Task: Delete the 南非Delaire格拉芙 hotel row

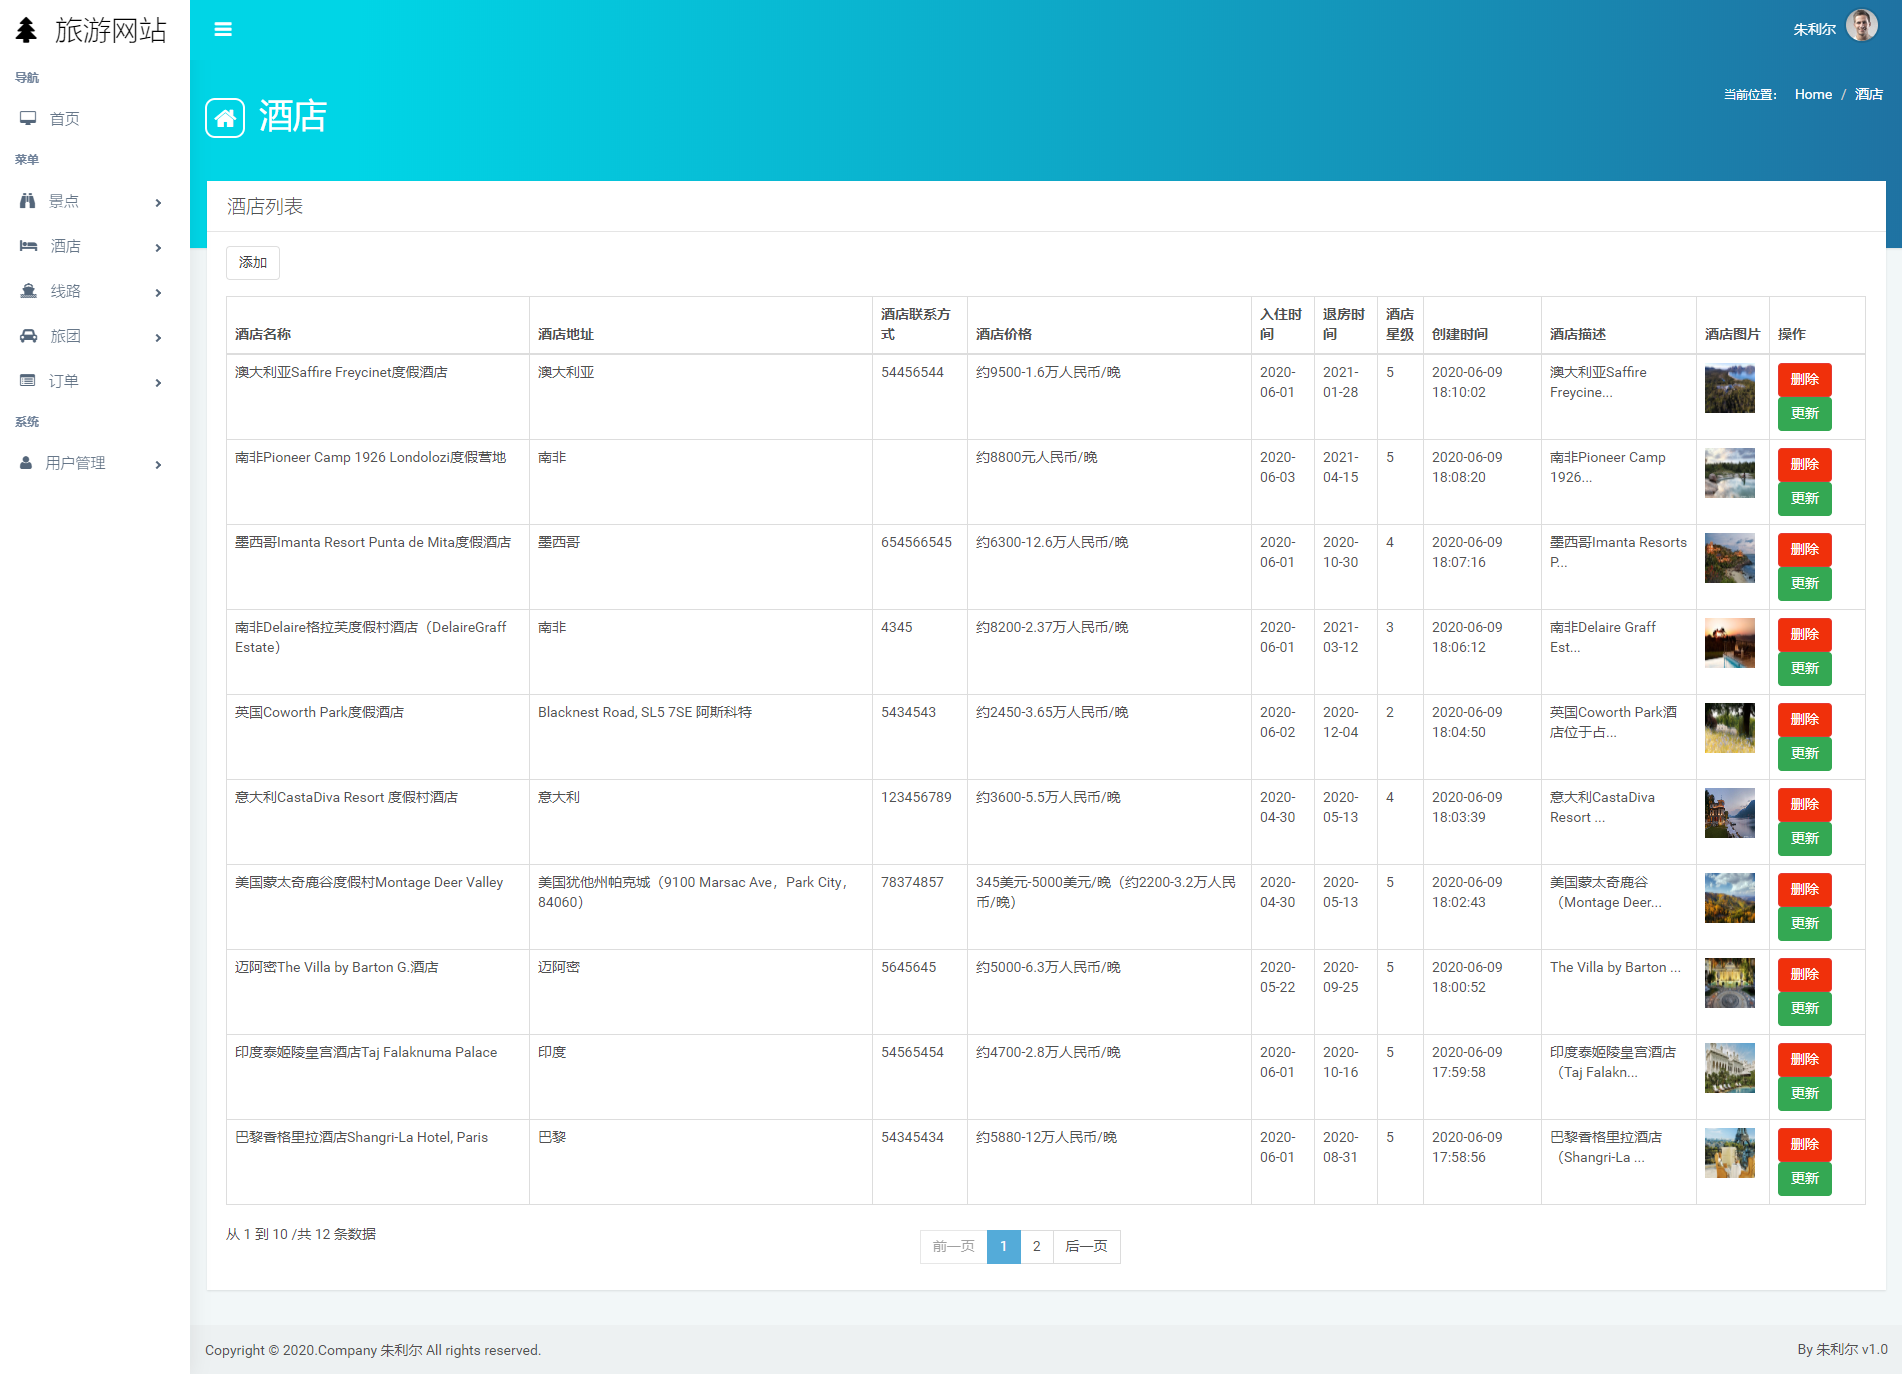Action: tap(1804, 635)
